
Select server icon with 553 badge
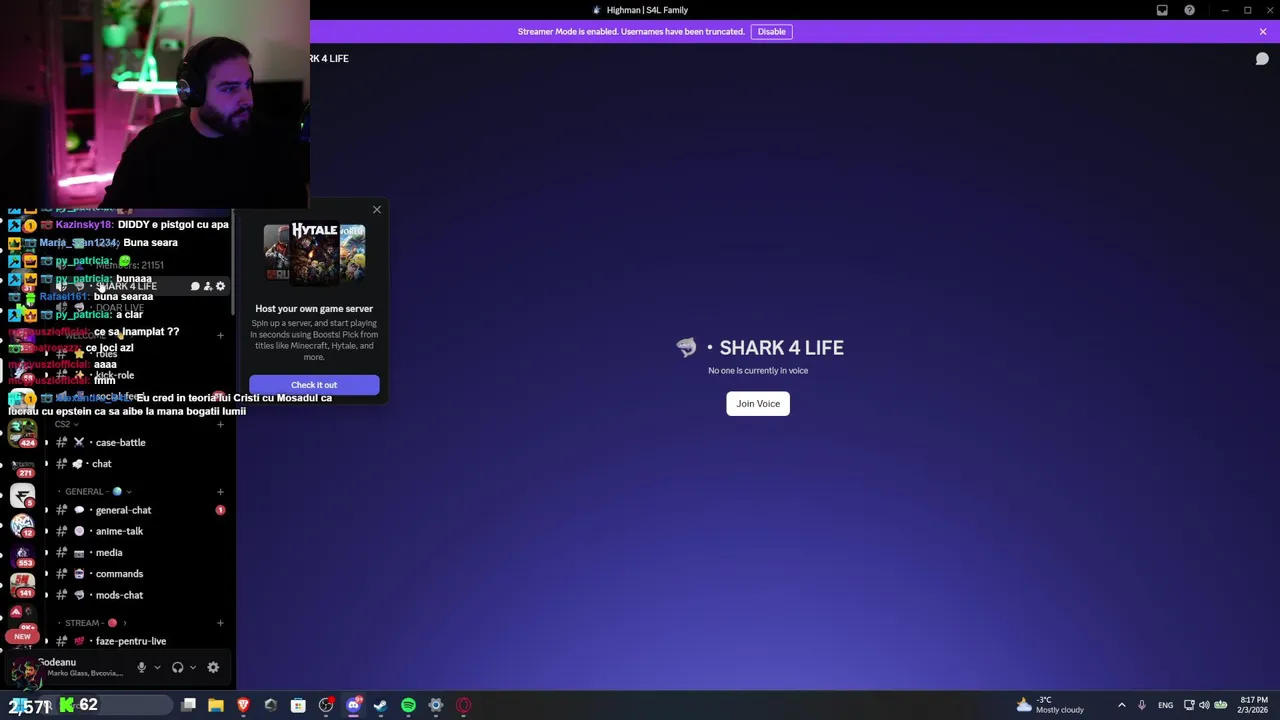pyautogui.click(x=22, y=555)
